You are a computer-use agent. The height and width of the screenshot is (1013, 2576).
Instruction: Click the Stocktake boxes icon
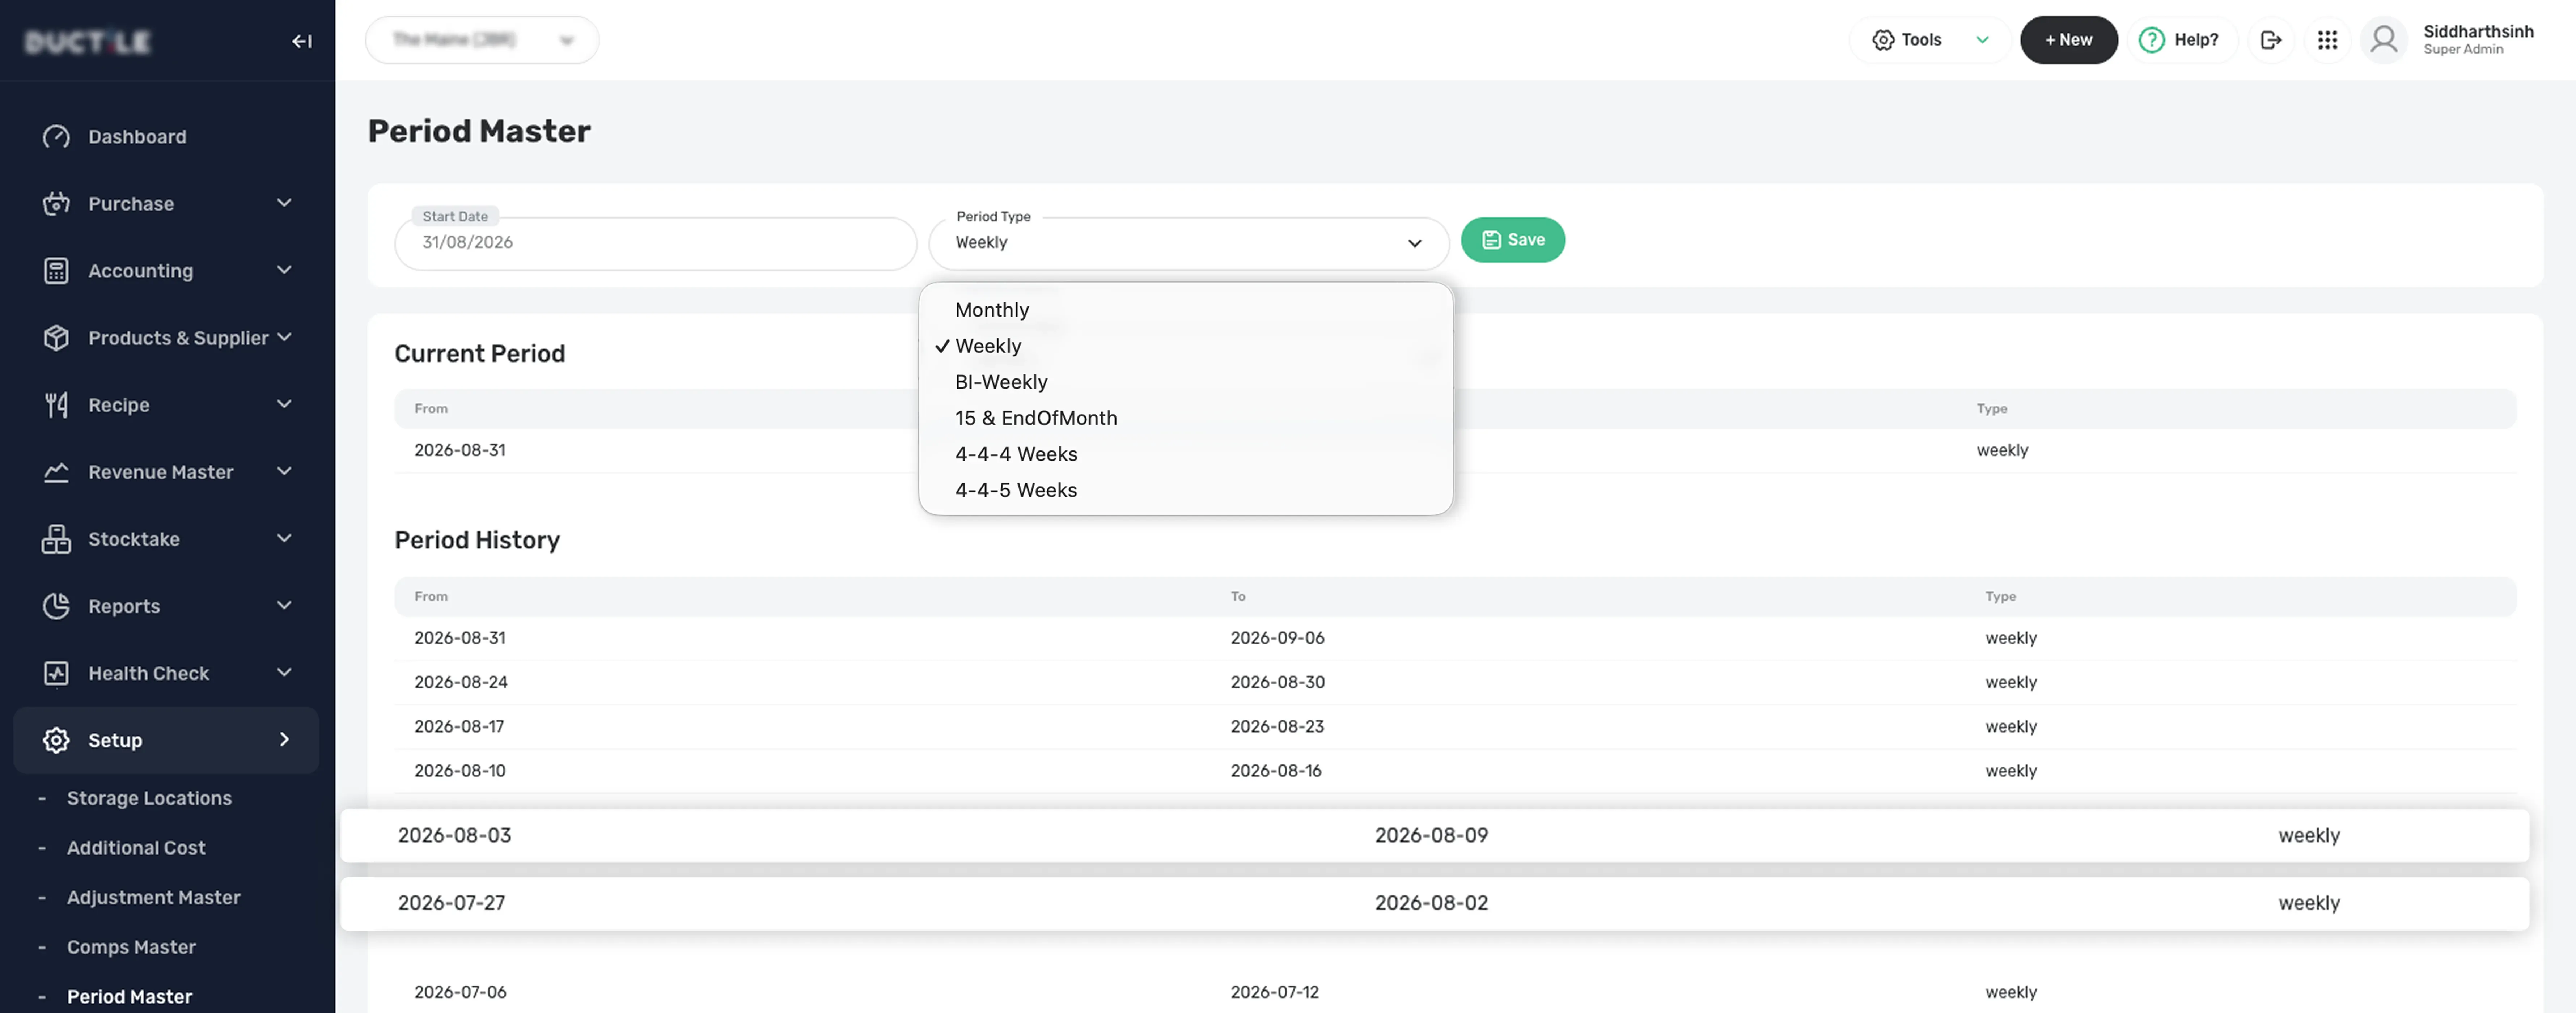(x=56, y=539)
